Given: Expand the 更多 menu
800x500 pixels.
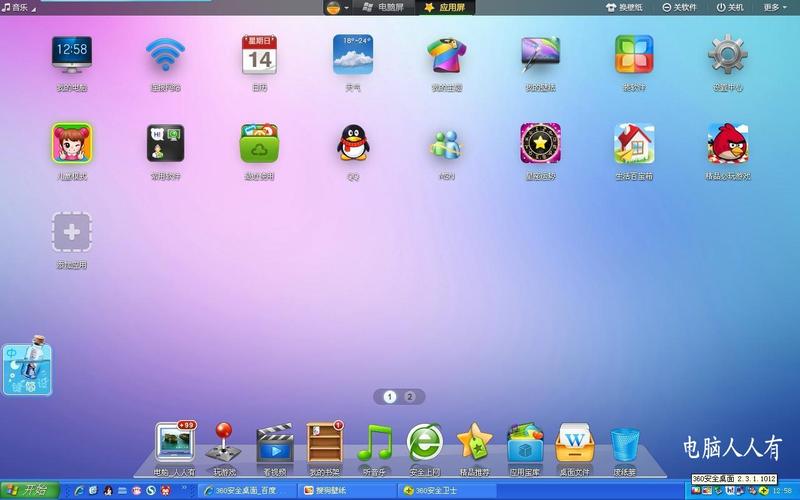Looking at the screenshot, I should [775, 7].
